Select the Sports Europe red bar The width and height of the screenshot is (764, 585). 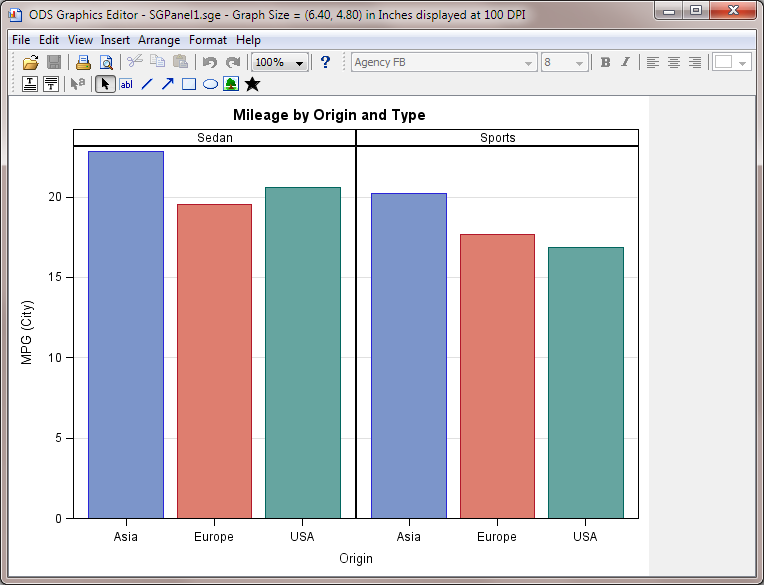pyautogui.click(x=497, y=376)
